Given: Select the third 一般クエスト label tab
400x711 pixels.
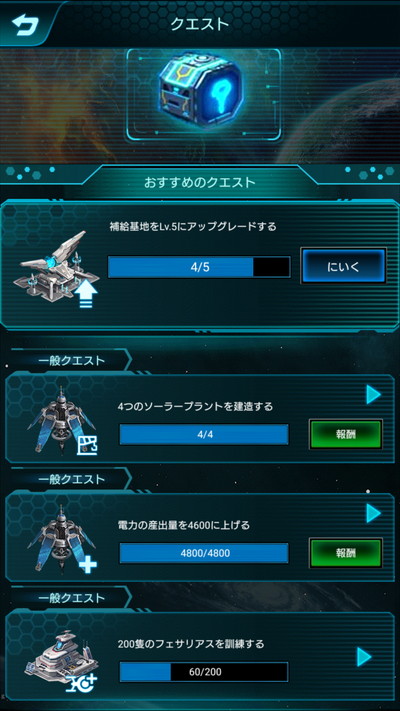Looking at the screenshot, I should [x=71, y=598].
